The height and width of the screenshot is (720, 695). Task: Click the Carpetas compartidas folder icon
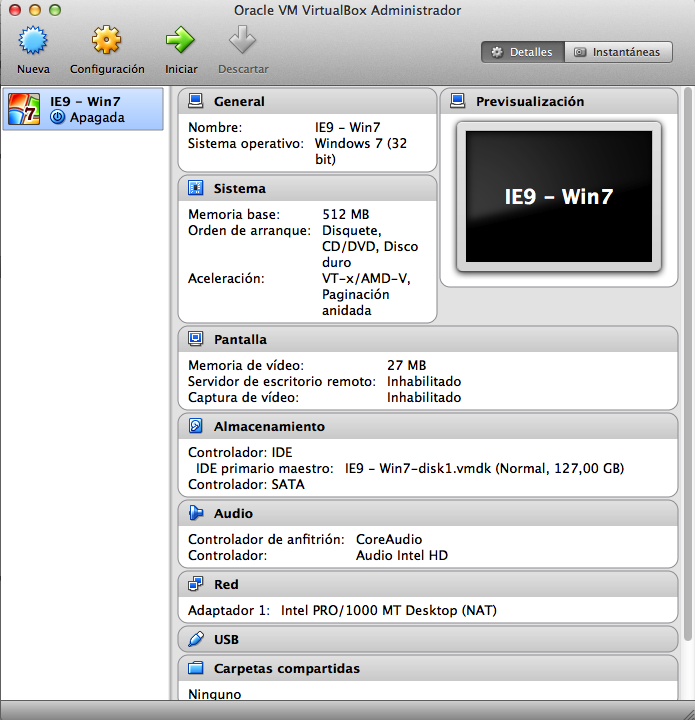click(196, 668)
